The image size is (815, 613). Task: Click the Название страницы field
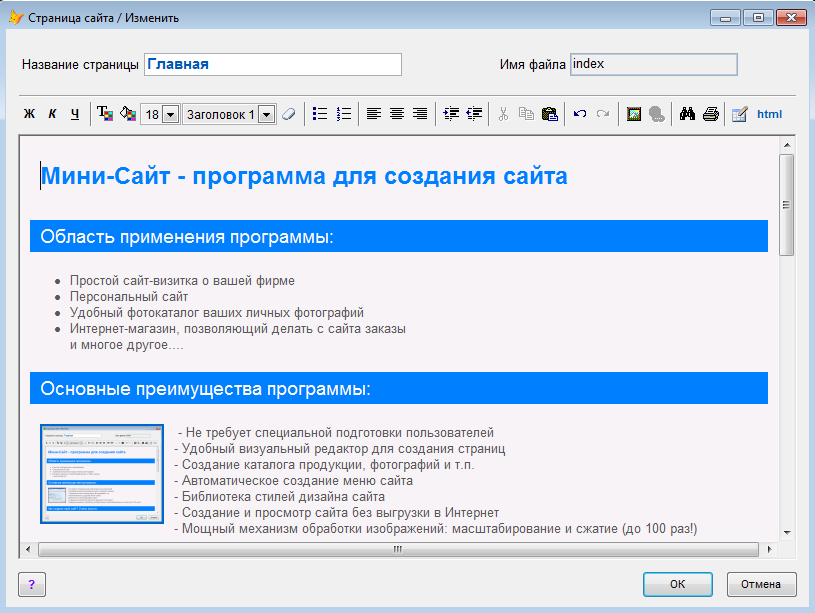(273, 64)
